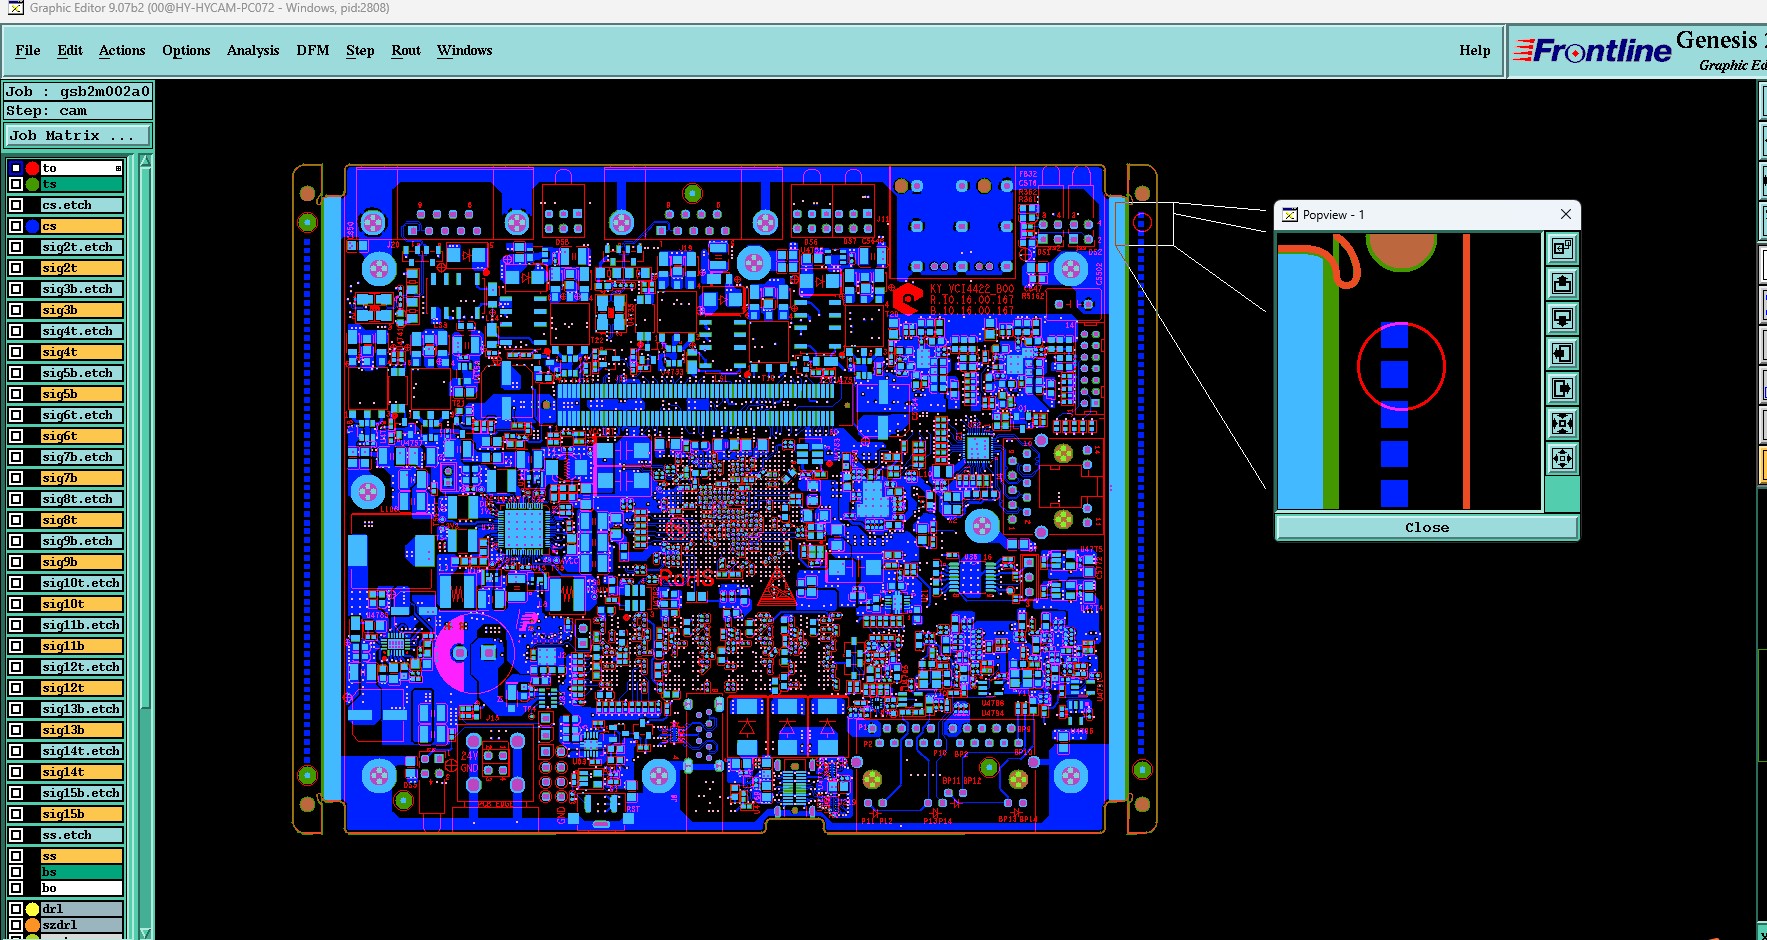Toggle the checkbox for the ss layer
This screenshot has height=940, width=1767.
point(16,856)
